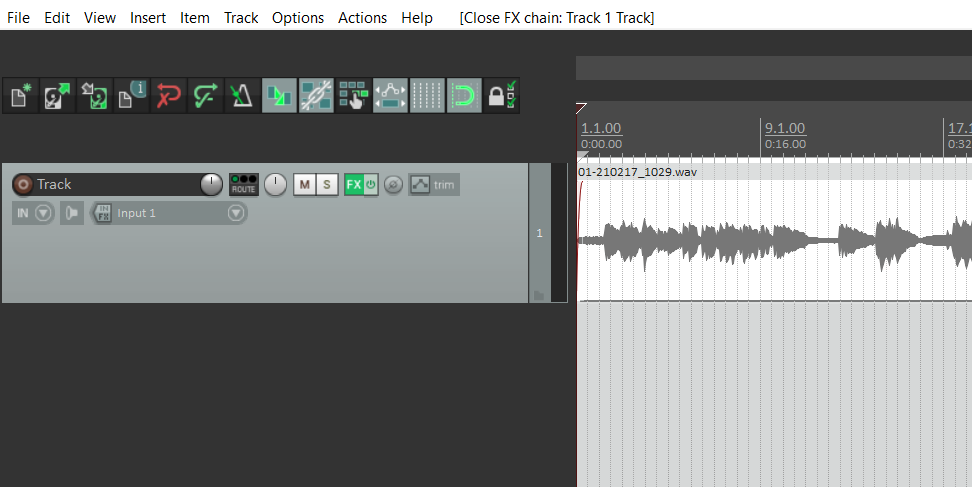Open the input FX button
Image resolution: width=972 pixels, height=487 pixels.
103,213
